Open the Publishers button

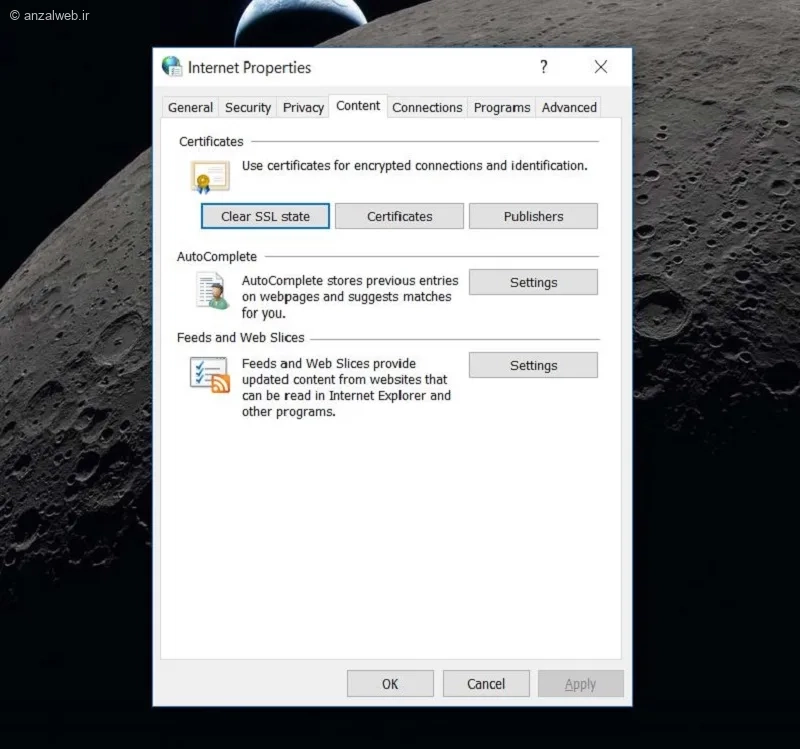coord(533,216)
